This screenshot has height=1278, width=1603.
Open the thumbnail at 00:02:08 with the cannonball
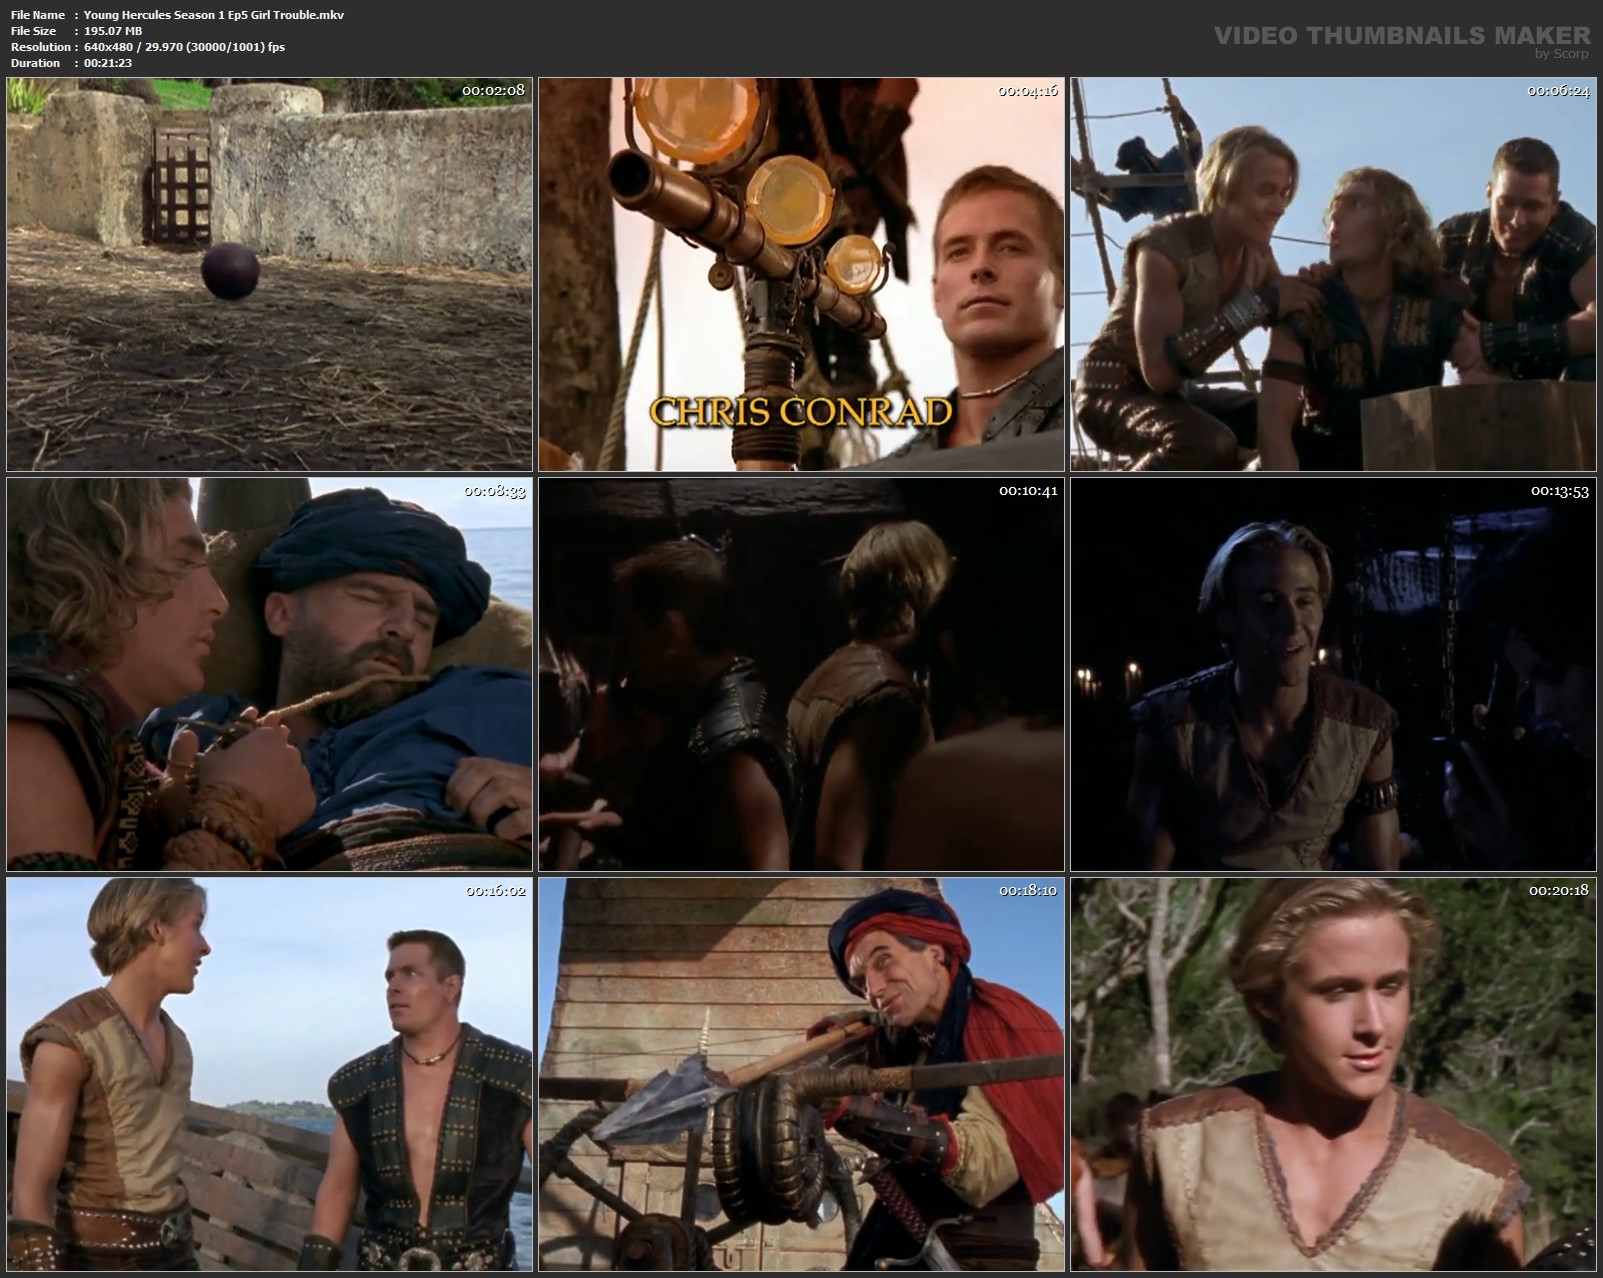point(270,275)
